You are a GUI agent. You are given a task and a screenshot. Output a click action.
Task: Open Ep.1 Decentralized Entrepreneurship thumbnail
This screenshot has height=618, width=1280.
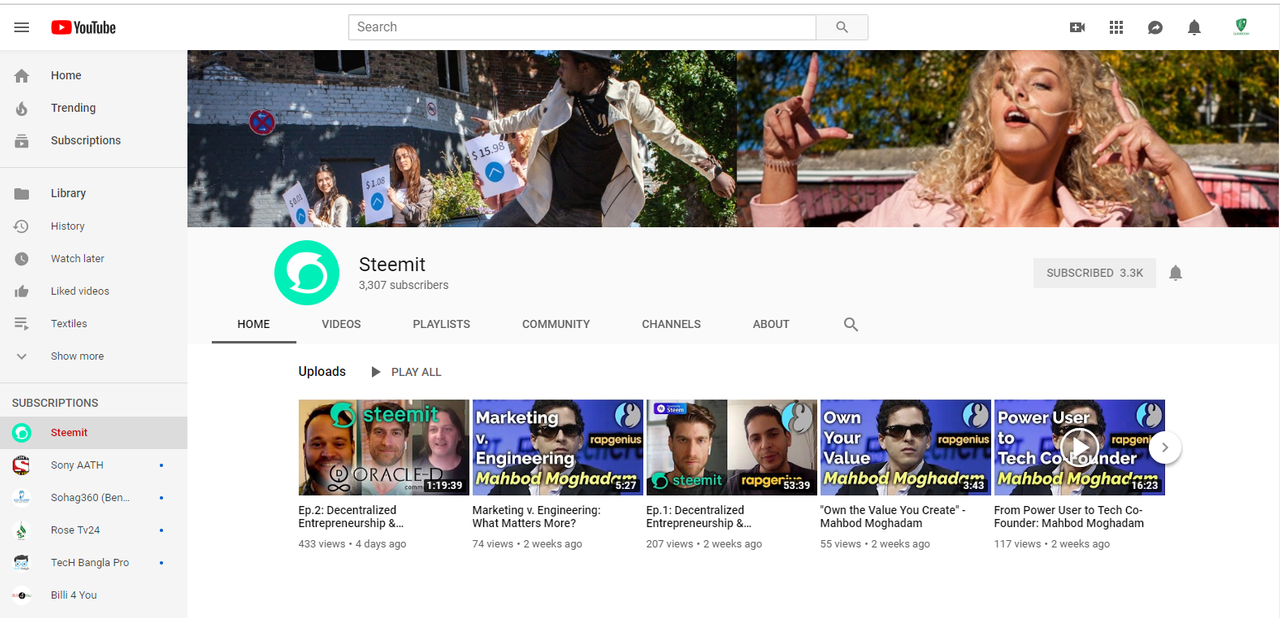click(x=731, y=447)
